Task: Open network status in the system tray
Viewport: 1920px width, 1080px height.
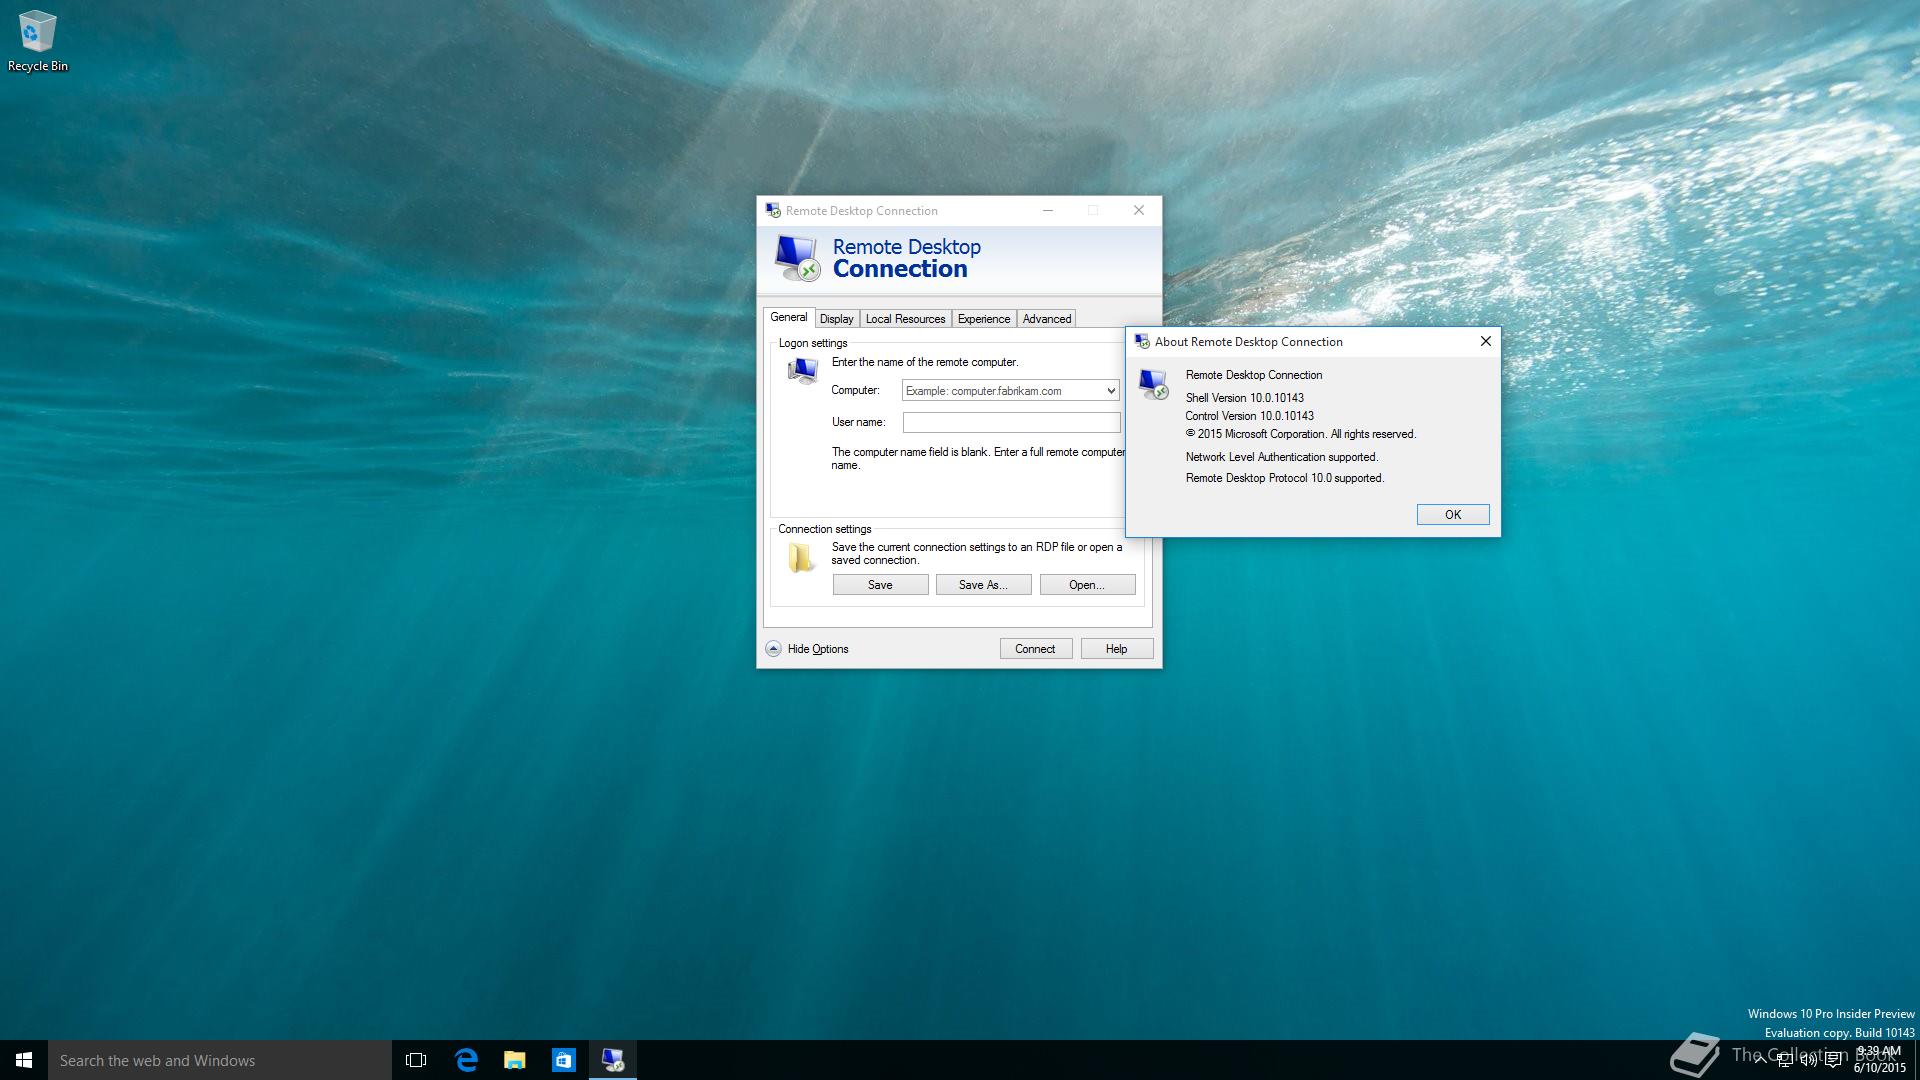Action: coord(1784,1061)
